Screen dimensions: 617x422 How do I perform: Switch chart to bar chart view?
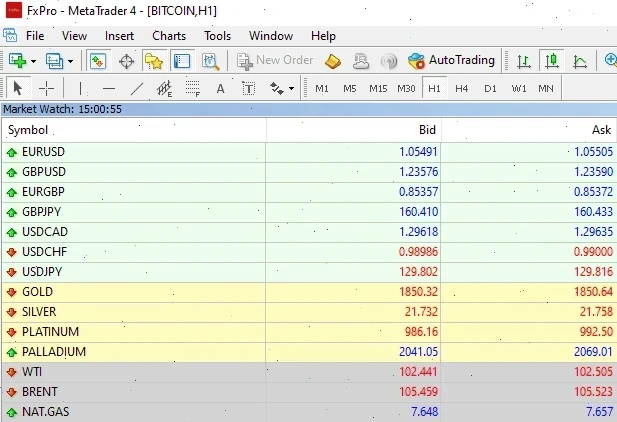pos(523,61)
